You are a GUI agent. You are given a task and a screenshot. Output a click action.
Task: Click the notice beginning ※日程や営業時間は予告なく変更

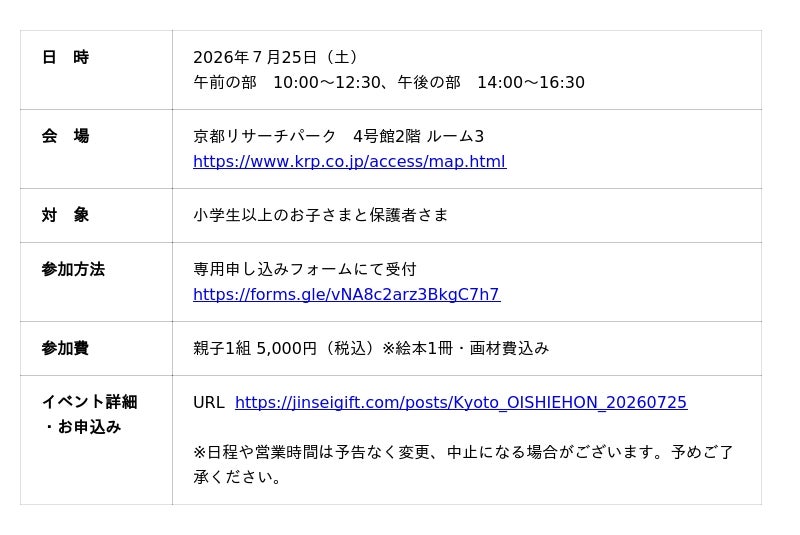click(x=463, y=465)
